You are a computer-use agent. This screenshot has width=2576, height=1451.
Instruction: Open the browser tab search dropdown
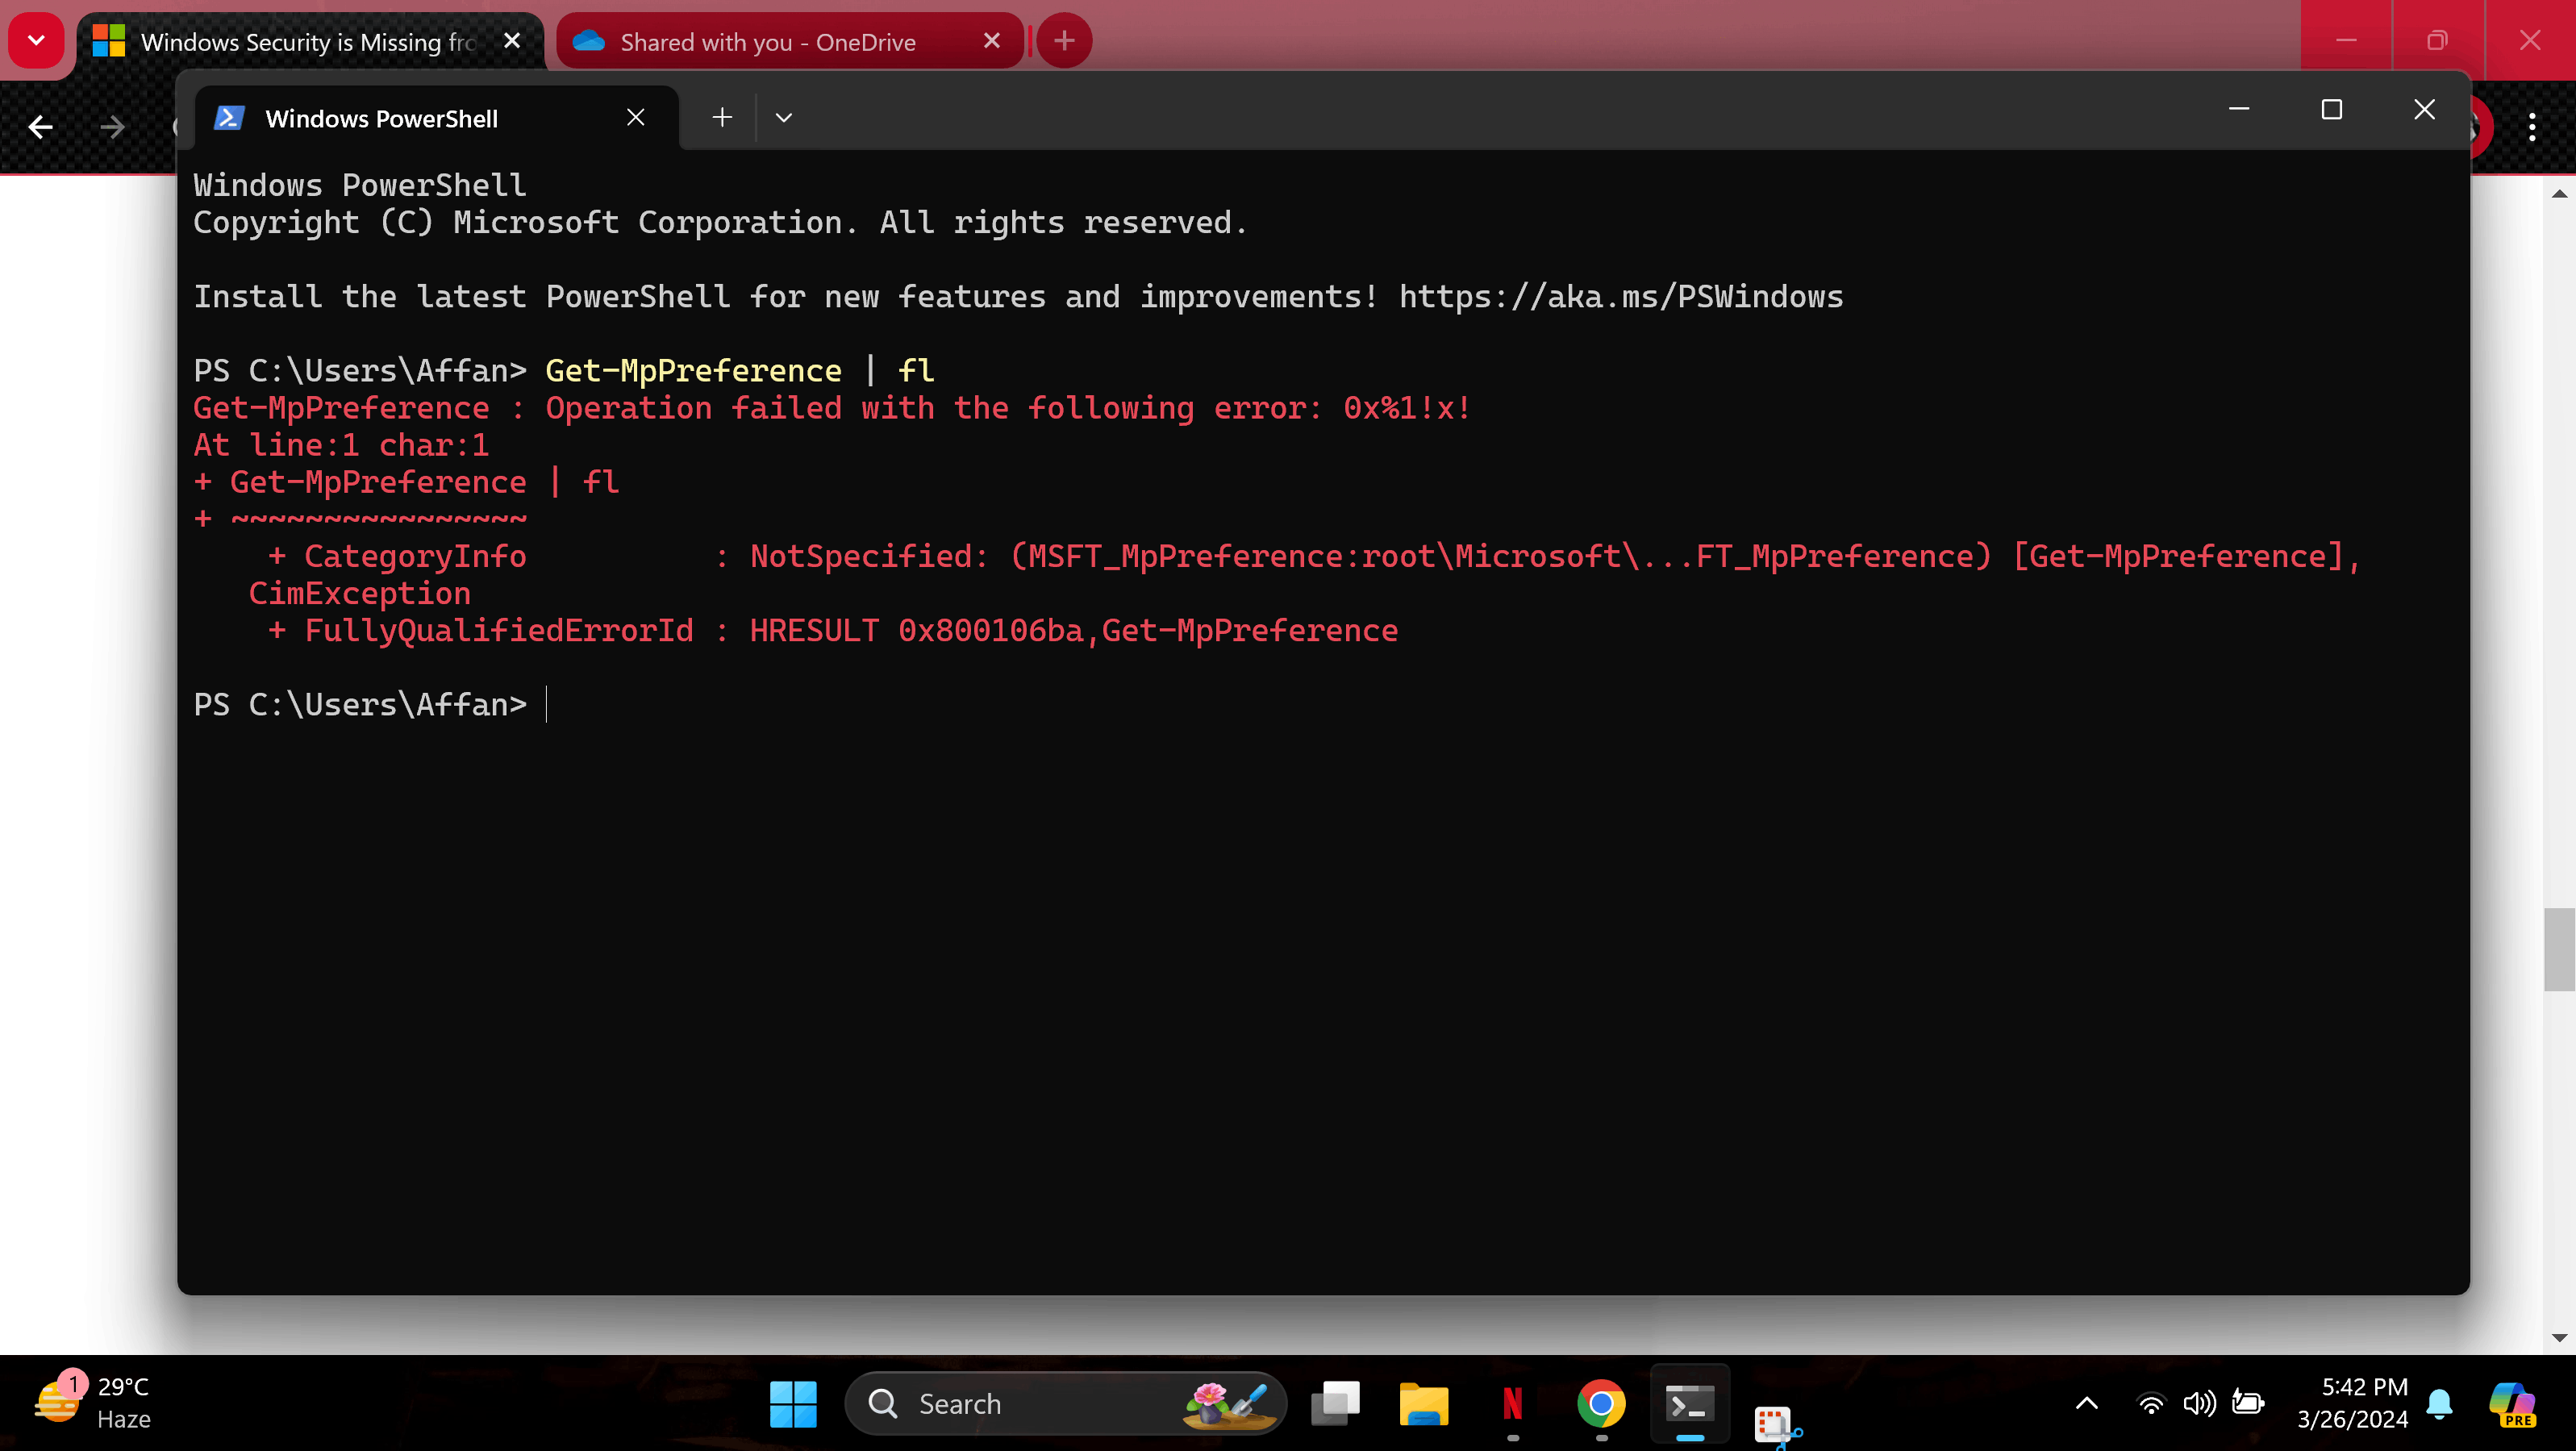click(x=36, y=41)
